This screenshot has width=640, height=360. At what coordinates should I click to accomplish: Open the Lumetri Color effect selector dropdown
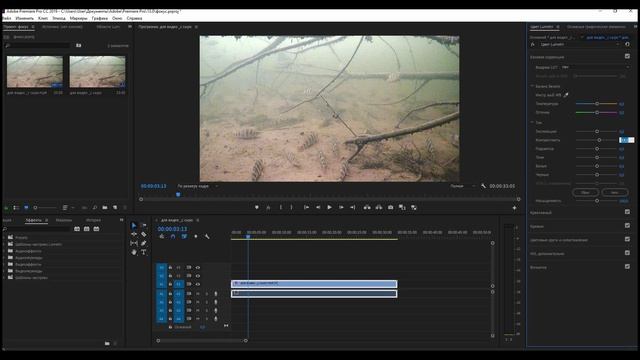[579, 44]
